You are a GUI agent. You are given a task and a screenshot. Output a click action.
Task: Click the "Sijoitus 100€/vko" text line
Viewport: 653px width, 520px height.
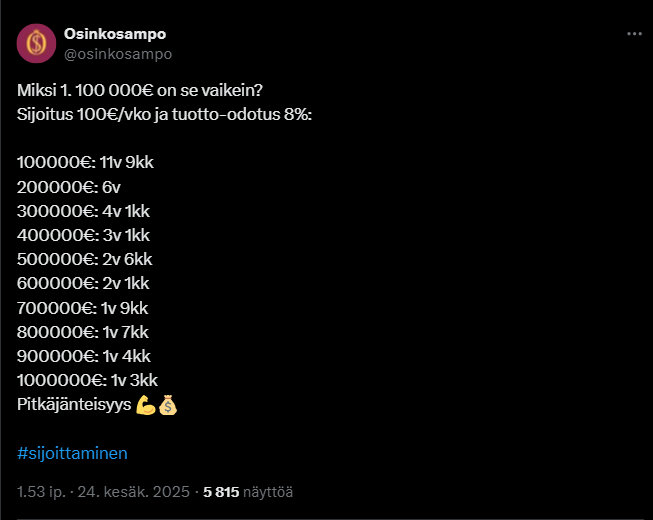click(x=164, y=114)
